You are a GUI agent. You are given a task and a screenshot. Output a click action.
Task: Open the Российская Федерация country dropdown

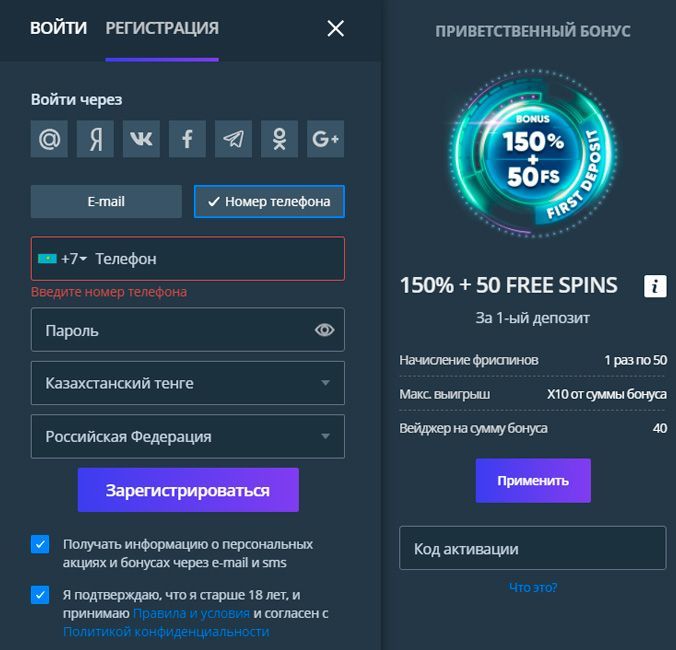(325, 437)
